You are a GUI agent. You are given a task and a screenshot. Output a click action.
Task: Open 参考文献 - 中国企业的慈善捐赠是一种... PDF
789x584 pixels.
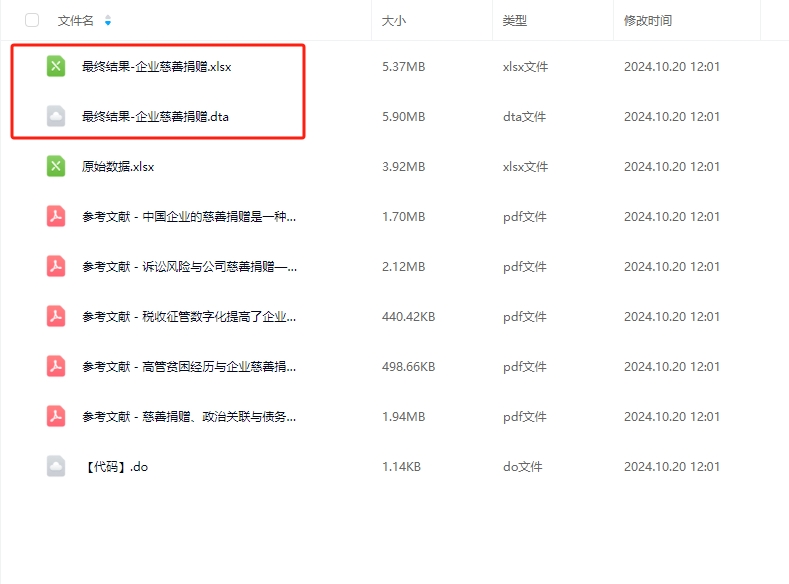(x=189, y=217)
